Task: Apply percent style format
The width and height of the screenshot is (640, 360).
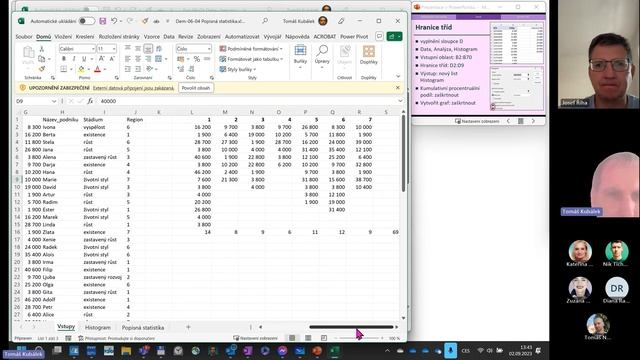Action: tap(197, 59)
